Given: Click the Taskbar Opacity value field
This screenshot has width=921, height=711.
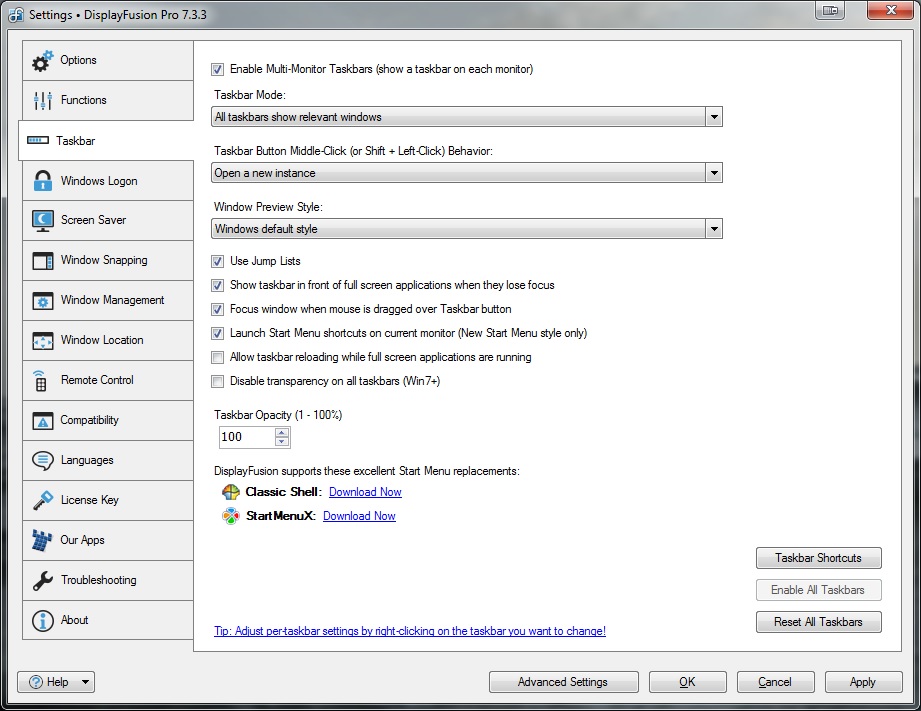Looking at the screenshot, I should pyautogui.click(x=245, y=437).
